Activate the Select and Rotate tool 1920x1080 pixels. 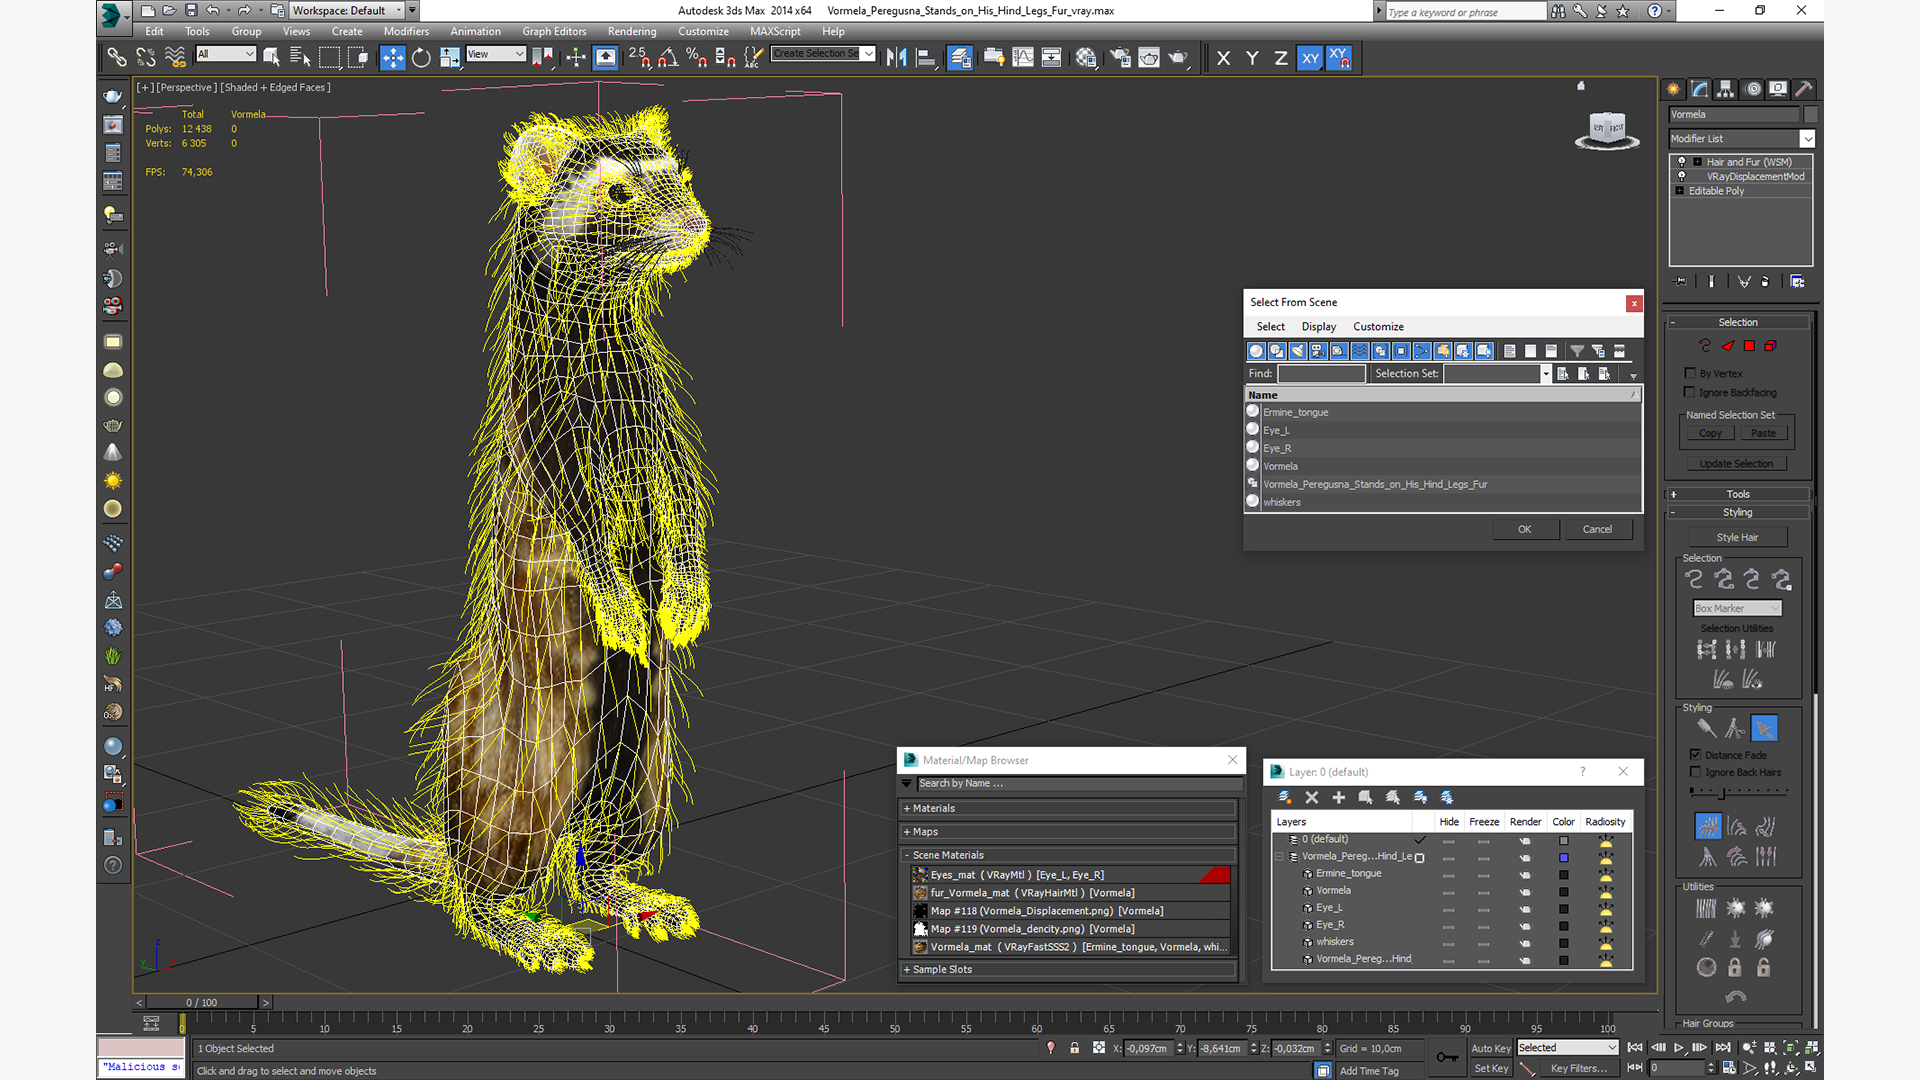click(x=421, y=58)
